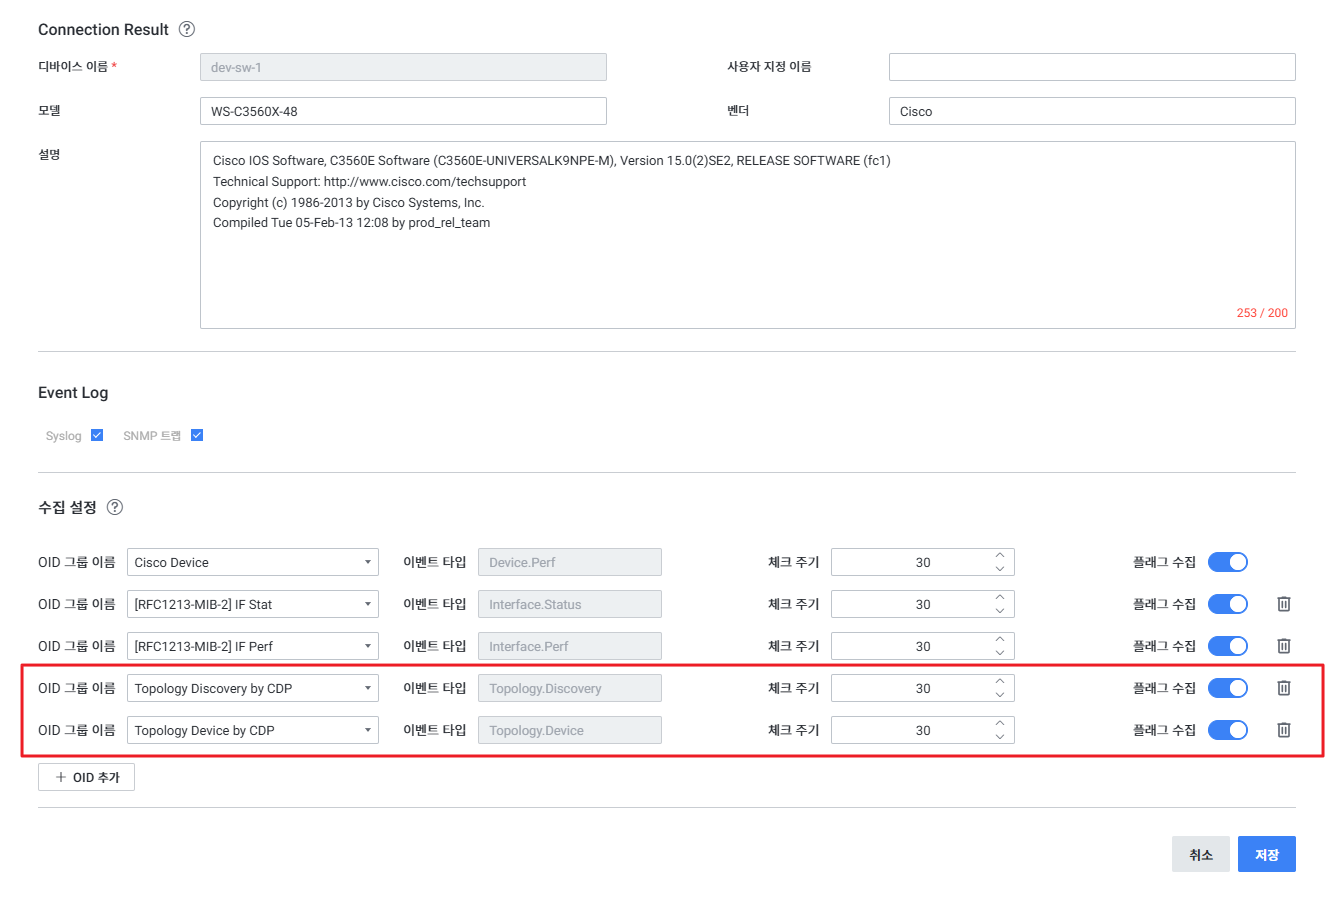
Task: Uncheck the SNMP 트랩 checkbox
Action: point(197,435)
